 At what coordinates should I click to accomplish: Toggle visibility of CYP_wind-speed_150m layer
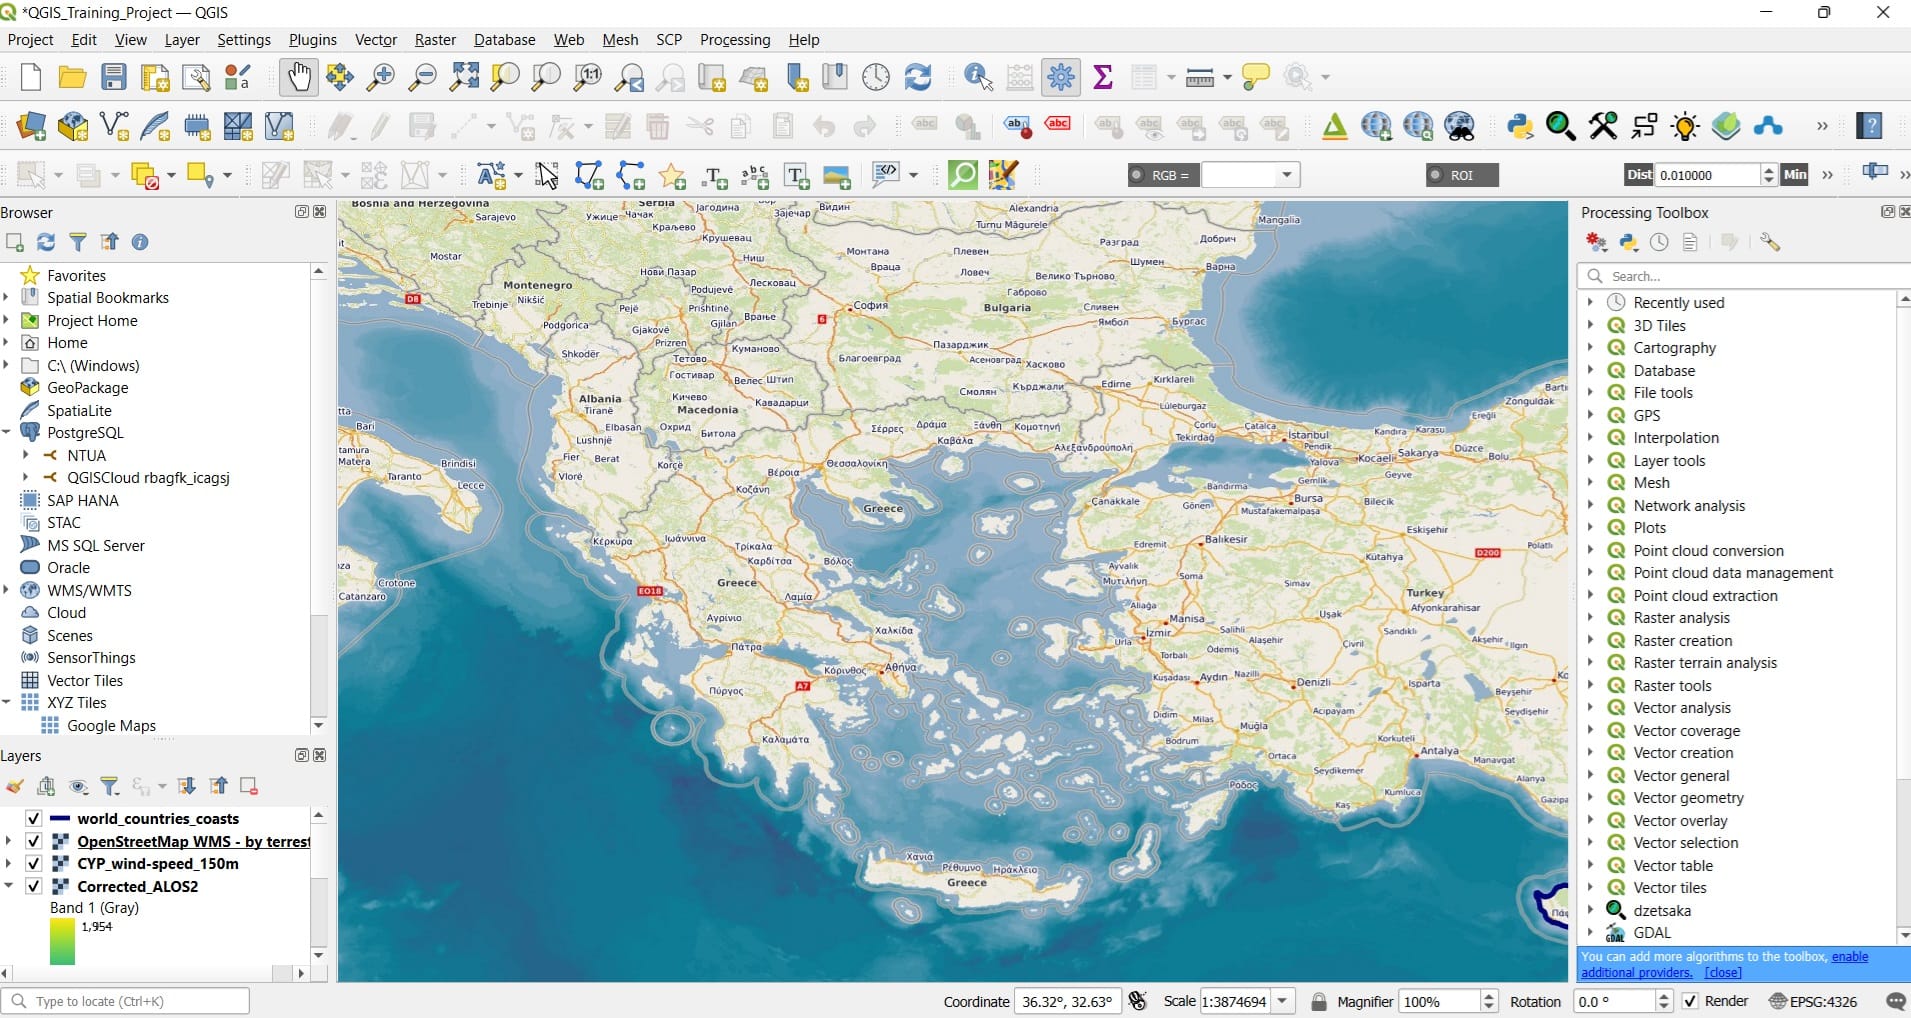33,863
